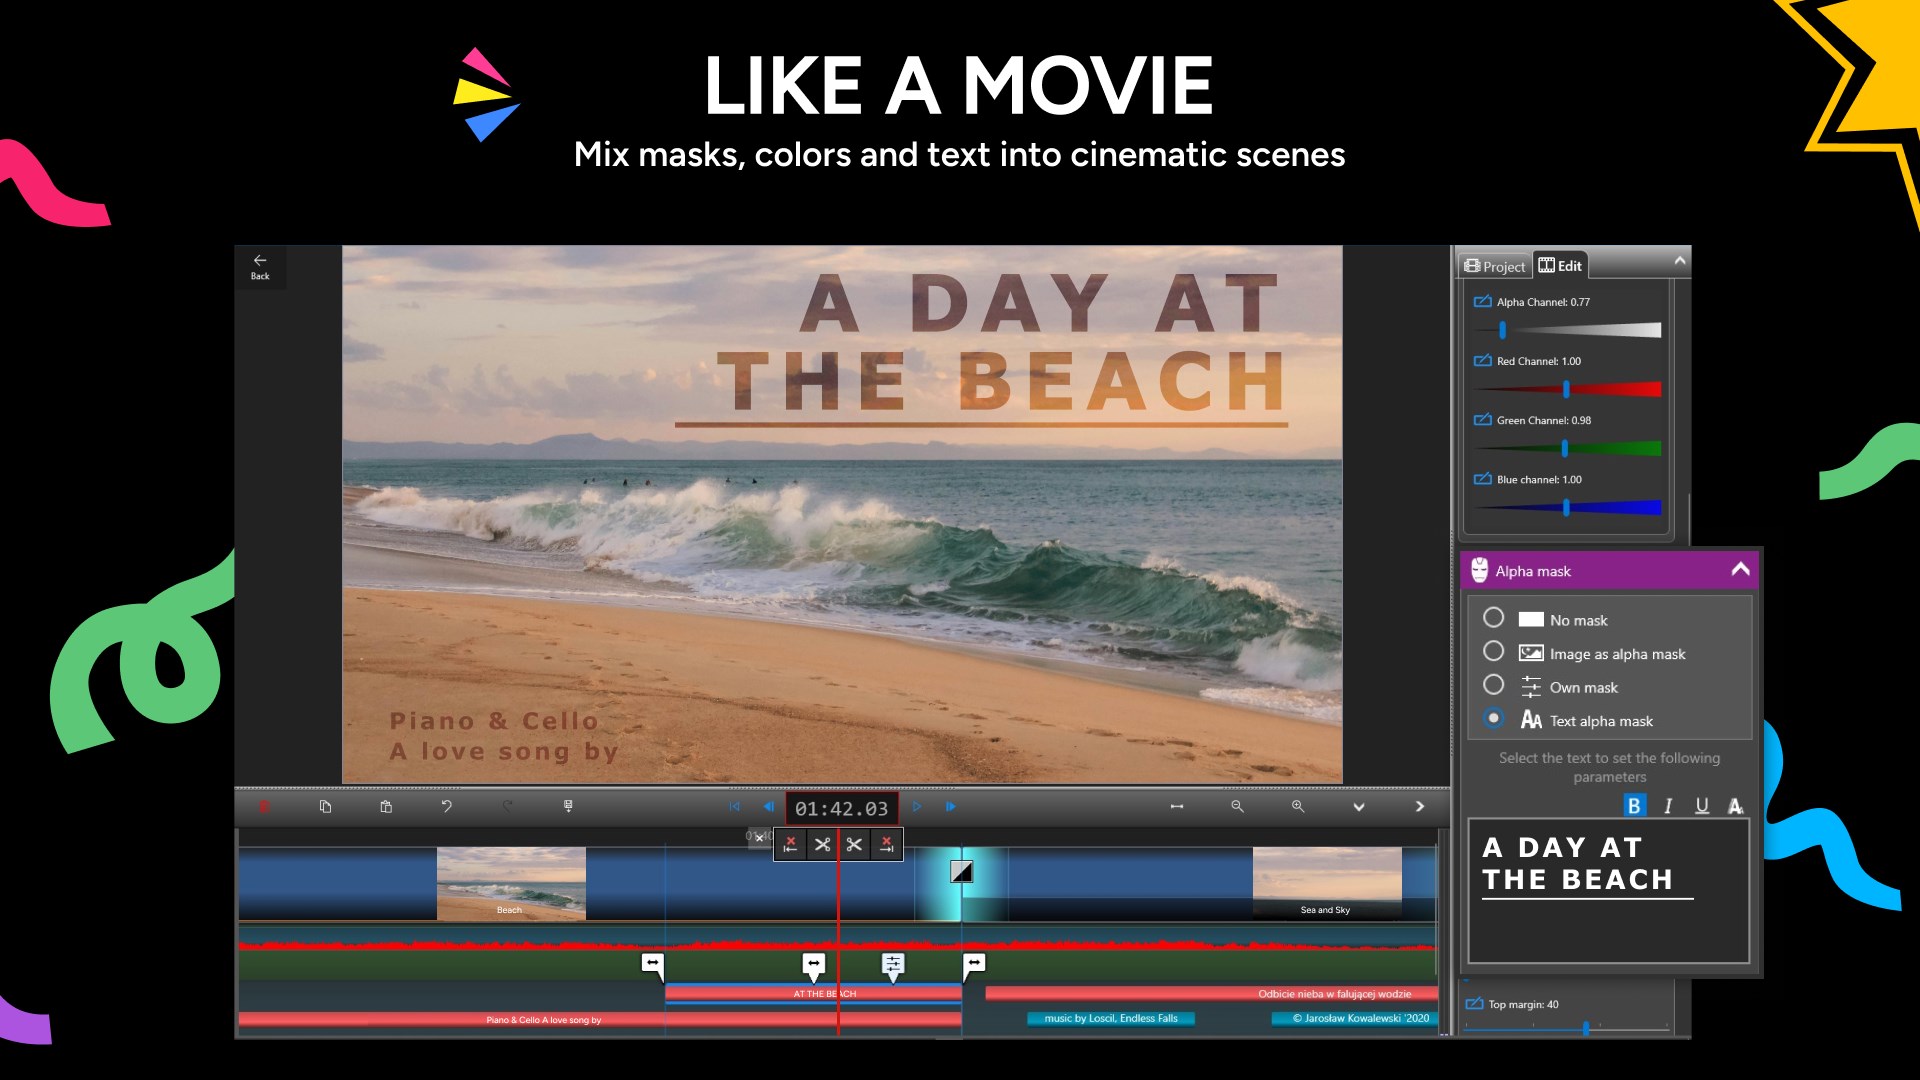Zoom in the timeline
Image resolution: width=1920 pixels, height=1080 pixels.
1298,807
